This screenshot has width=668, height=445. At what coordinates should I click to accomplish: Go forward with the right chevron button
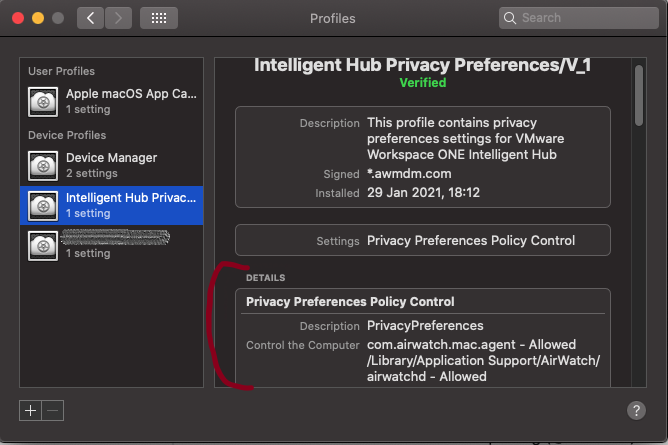click(118, 18)
